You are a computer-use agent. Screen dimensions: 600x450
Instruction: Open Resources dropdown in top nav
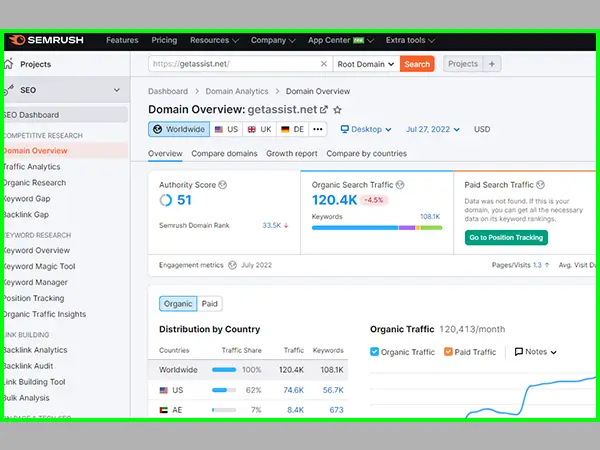pyautogui.click(x=214, y=40)
